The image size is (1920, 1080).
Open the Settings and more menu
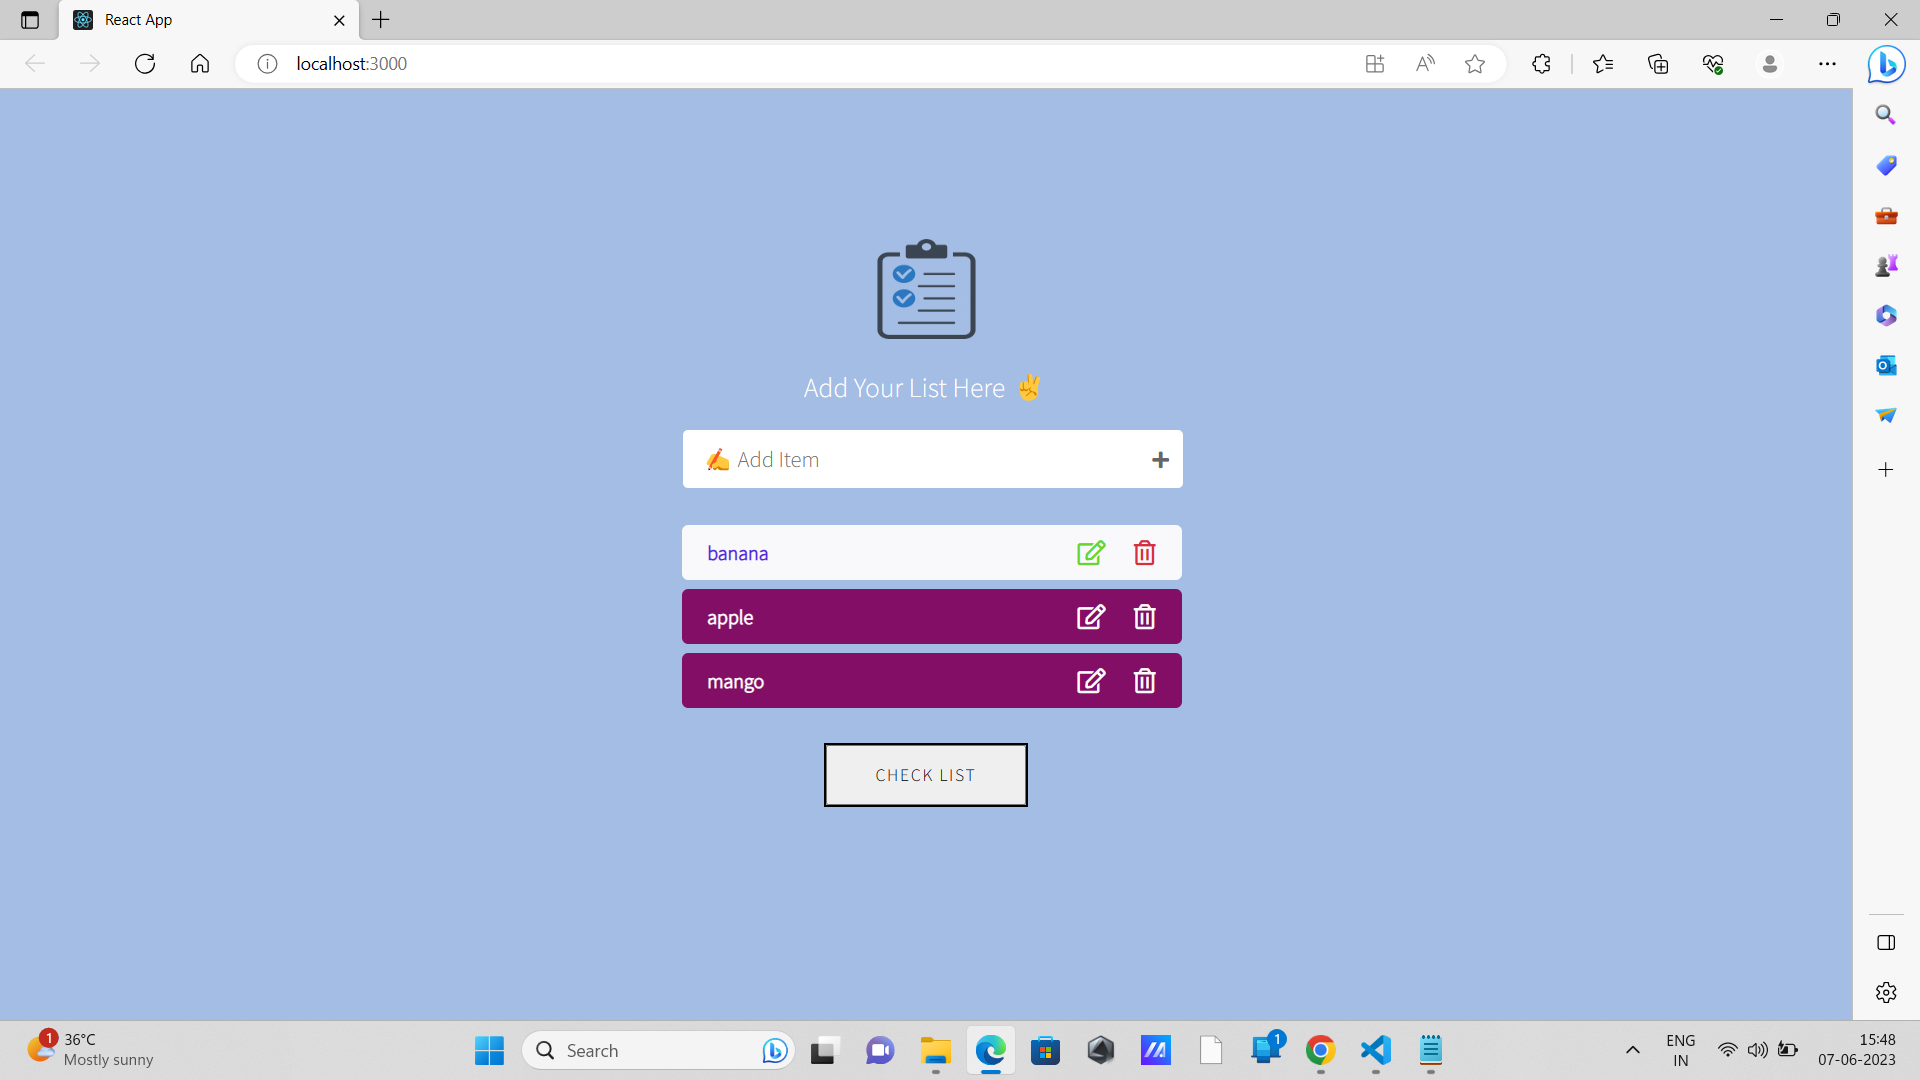pyautogui.click(x=1828, y=63)
